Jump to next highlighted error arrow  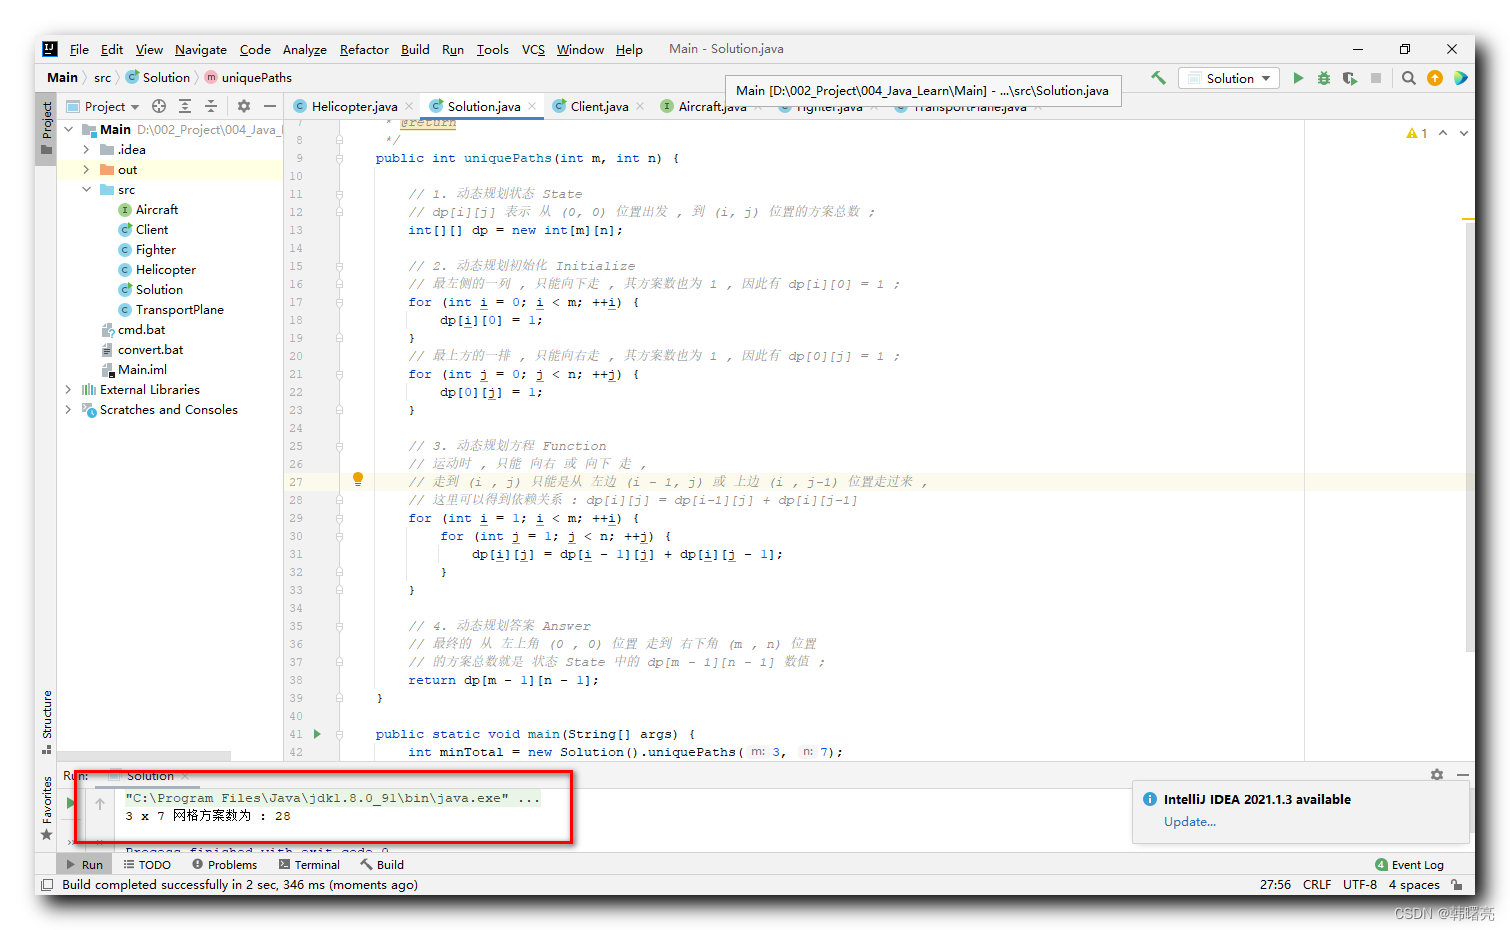(x=1464, y=133)
